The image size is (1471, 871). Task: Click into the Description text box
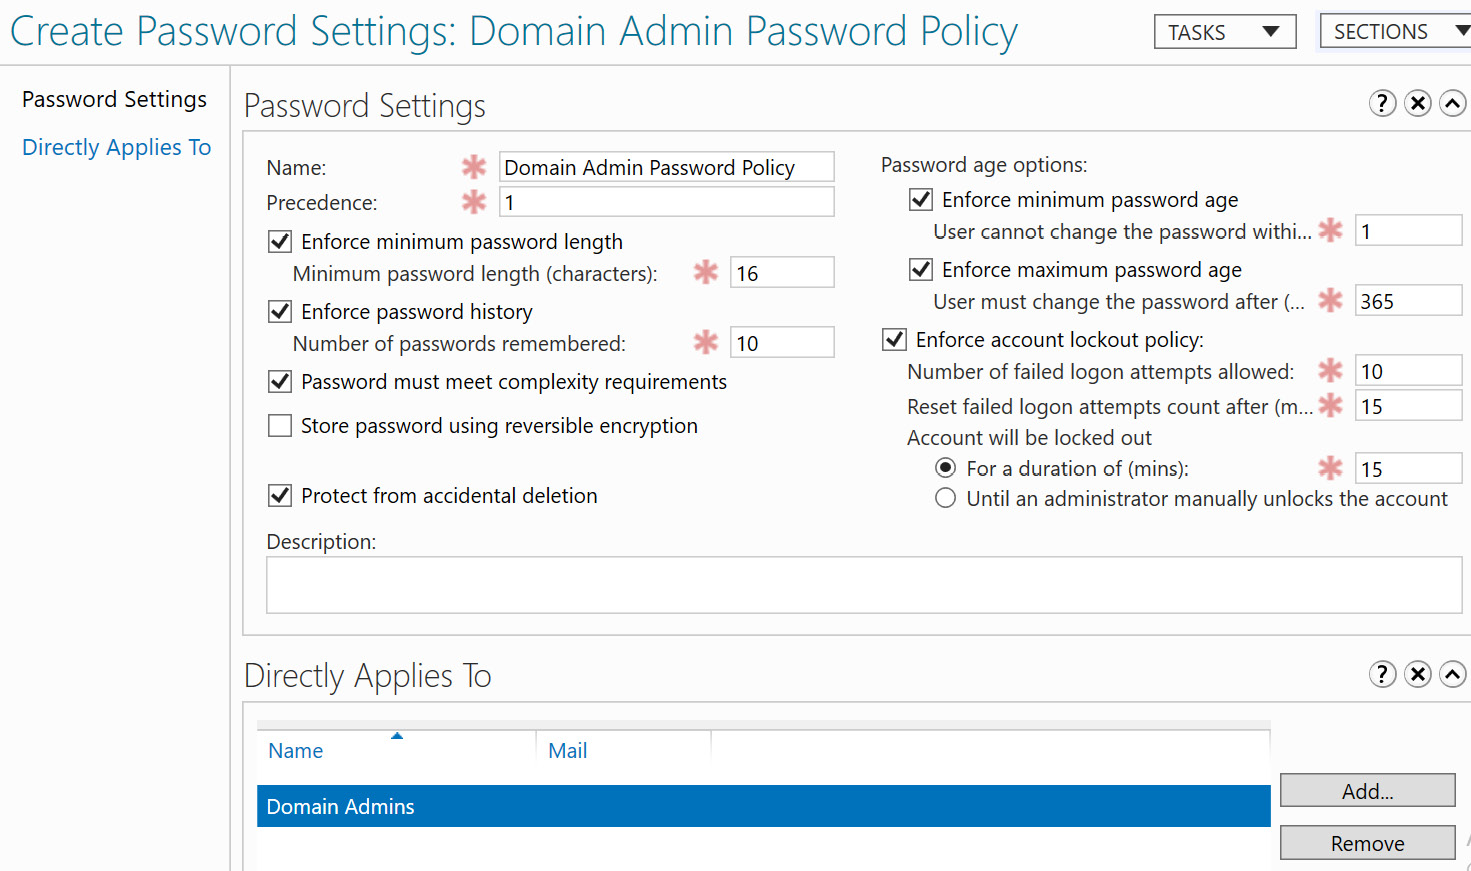tap(864, 585)
